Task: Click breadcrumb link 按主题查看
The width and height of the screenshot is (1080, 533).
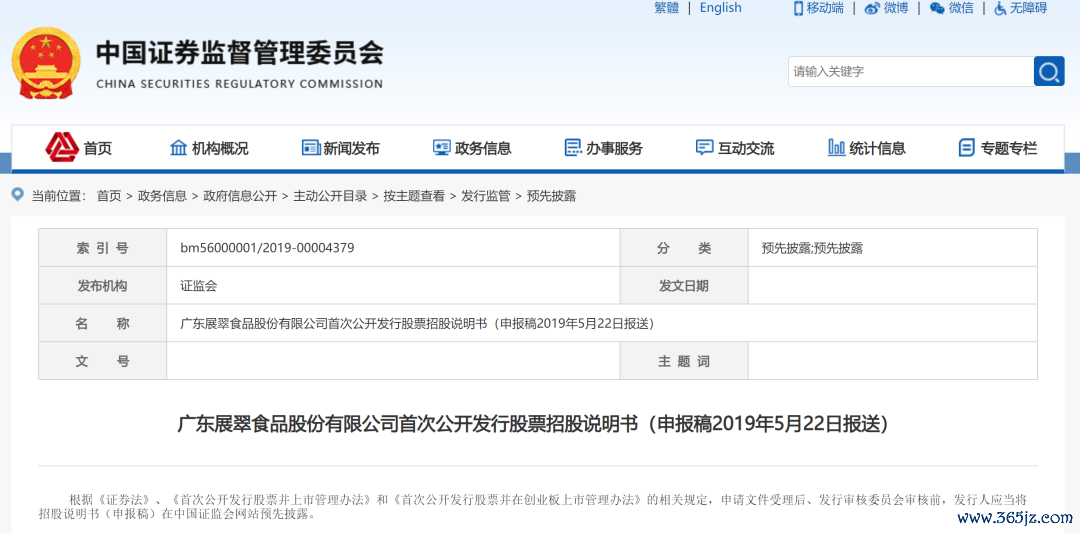Action: pos(414,196)
